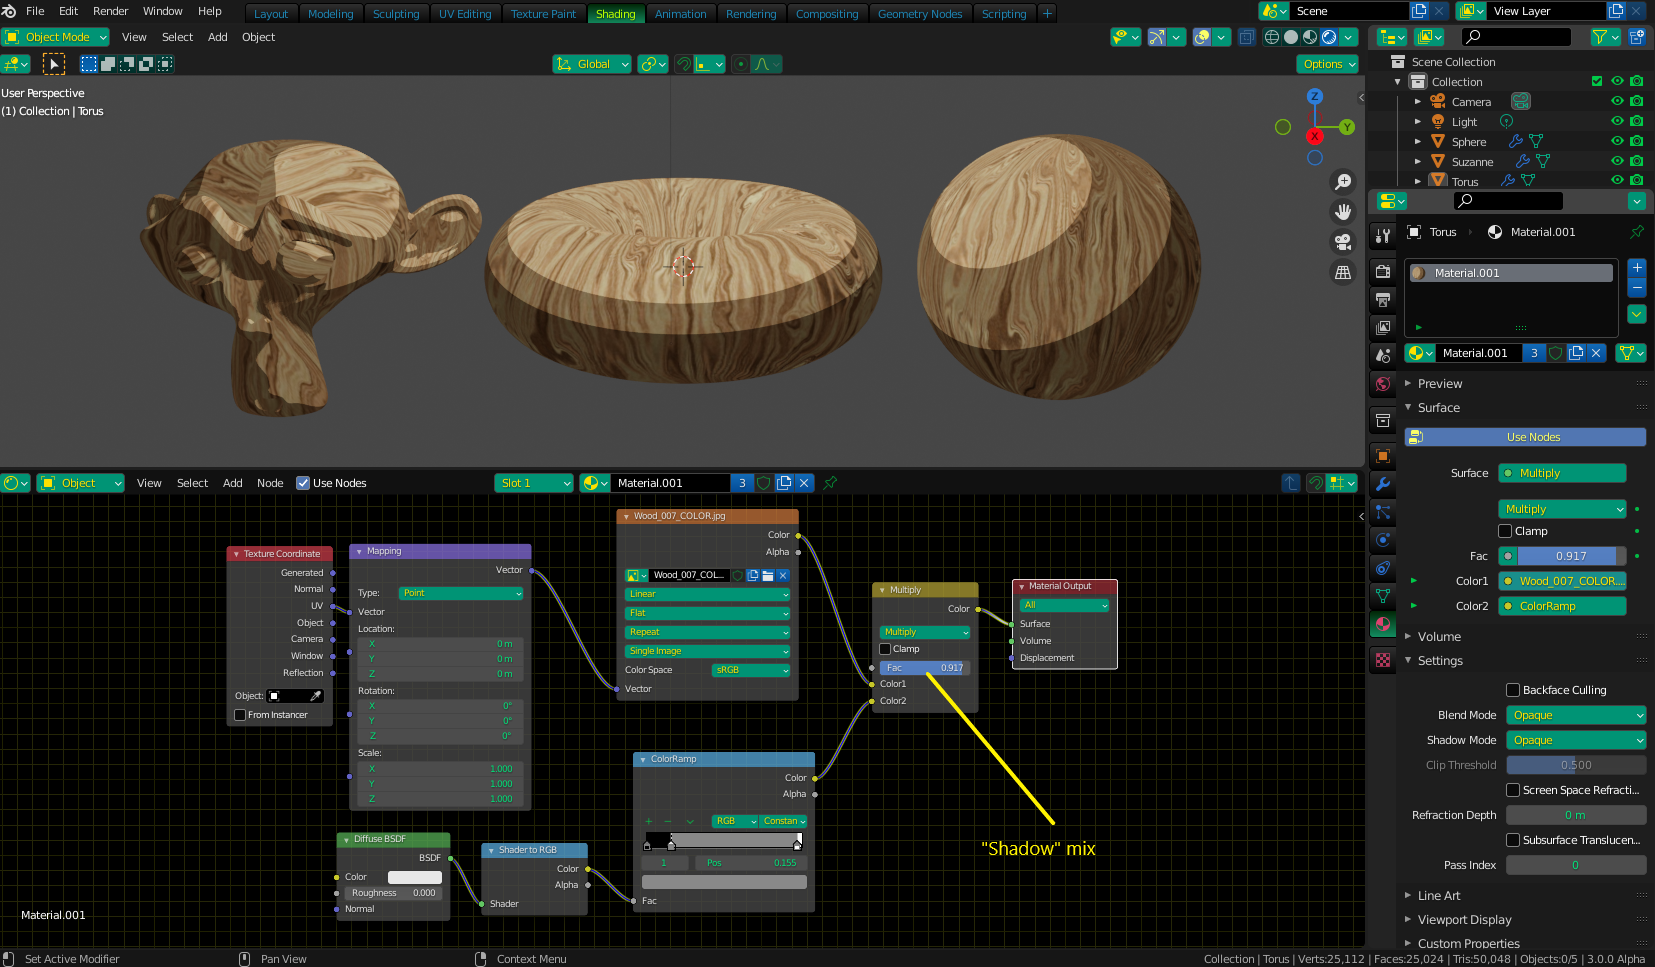This screenshot has height=967, width=1655.
Task: Enable Subsurface Translucency checkbox
Action: pos(1513,840)
